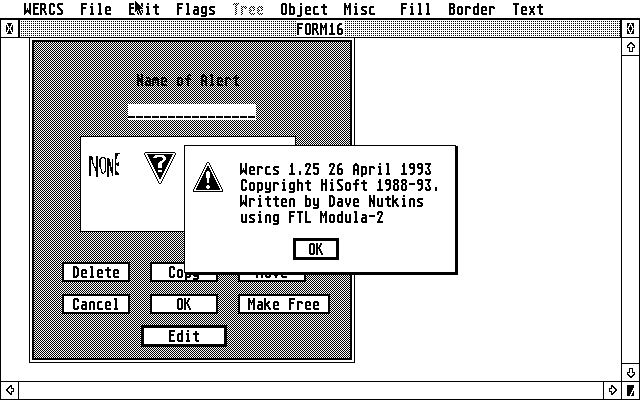Click the Make Free button
Screen dimensions: 640x400
[284, 304]
